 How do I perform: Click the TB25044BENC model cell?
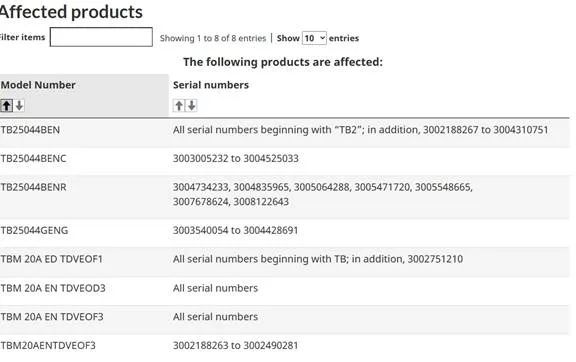pyautogui.click(x=33, y=158)
